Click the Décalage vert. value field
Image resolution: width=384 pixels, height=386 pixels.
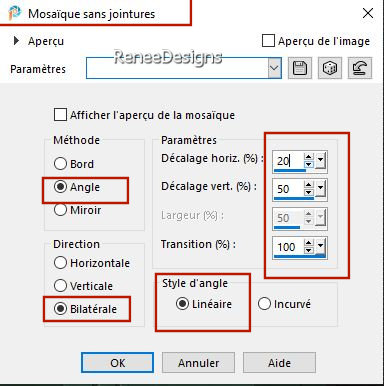(289, 189)
